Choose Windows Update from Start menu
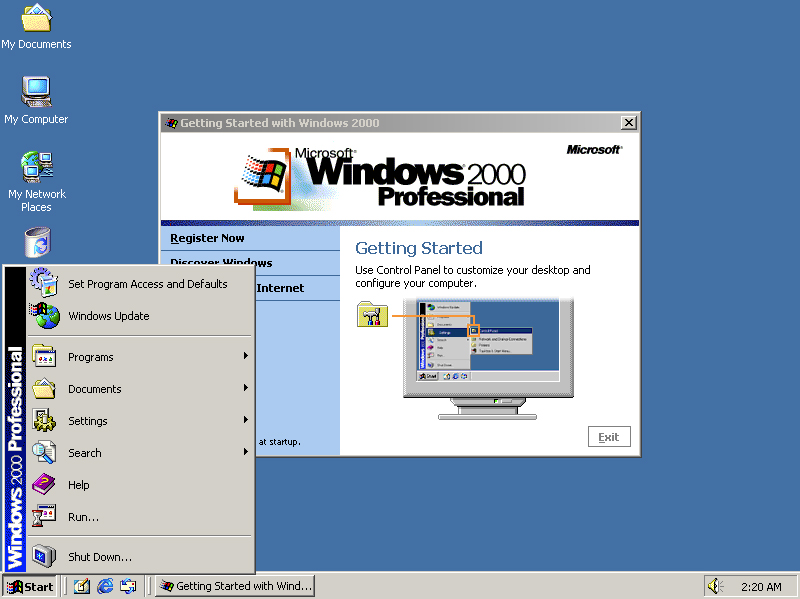Image resolution: width=800 pixels, height=599 pixels. [140, 316]
